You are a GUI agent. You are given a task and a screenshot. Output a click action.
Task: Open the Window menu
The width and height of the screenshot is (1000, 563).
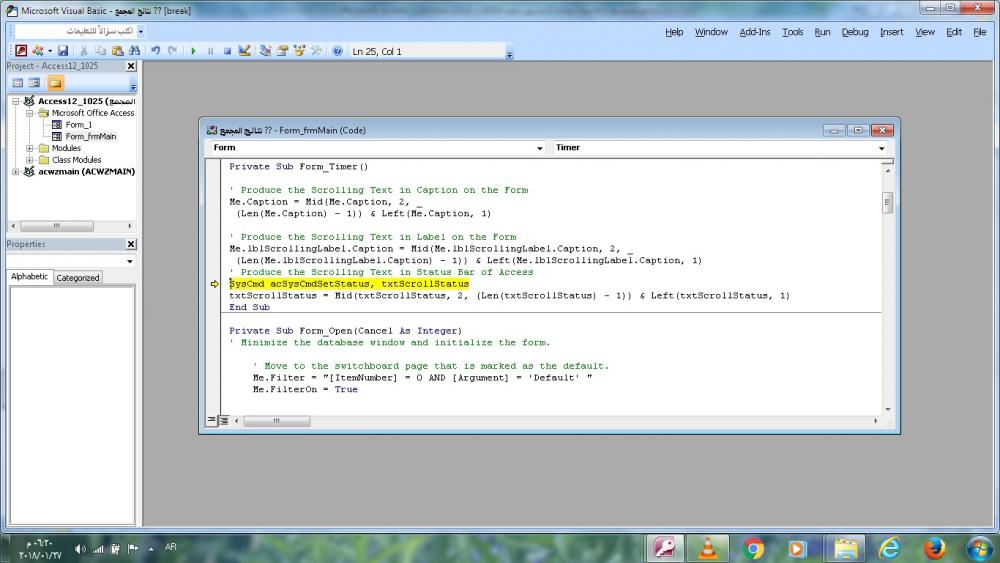[x=711, y=32]
